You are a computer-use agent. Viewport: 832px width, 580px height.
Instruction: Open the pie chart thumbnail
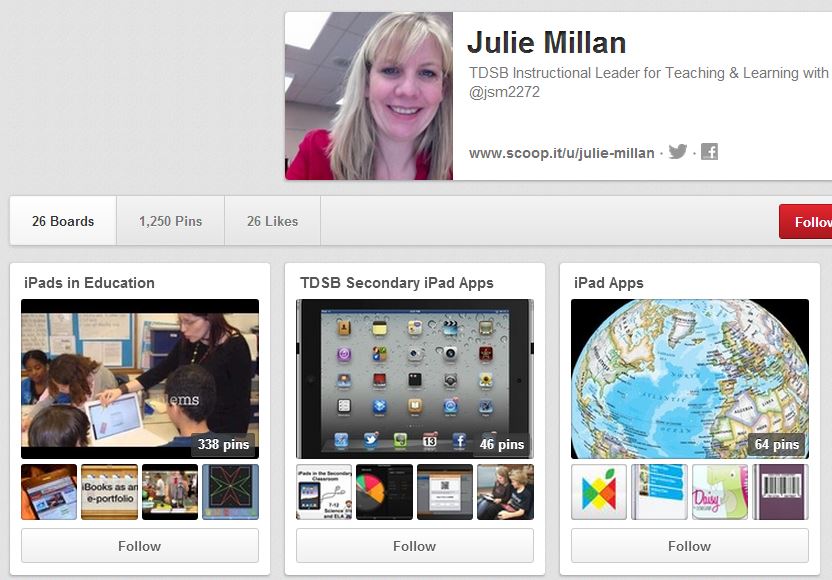pyautogui.click(x=384, y=492)
